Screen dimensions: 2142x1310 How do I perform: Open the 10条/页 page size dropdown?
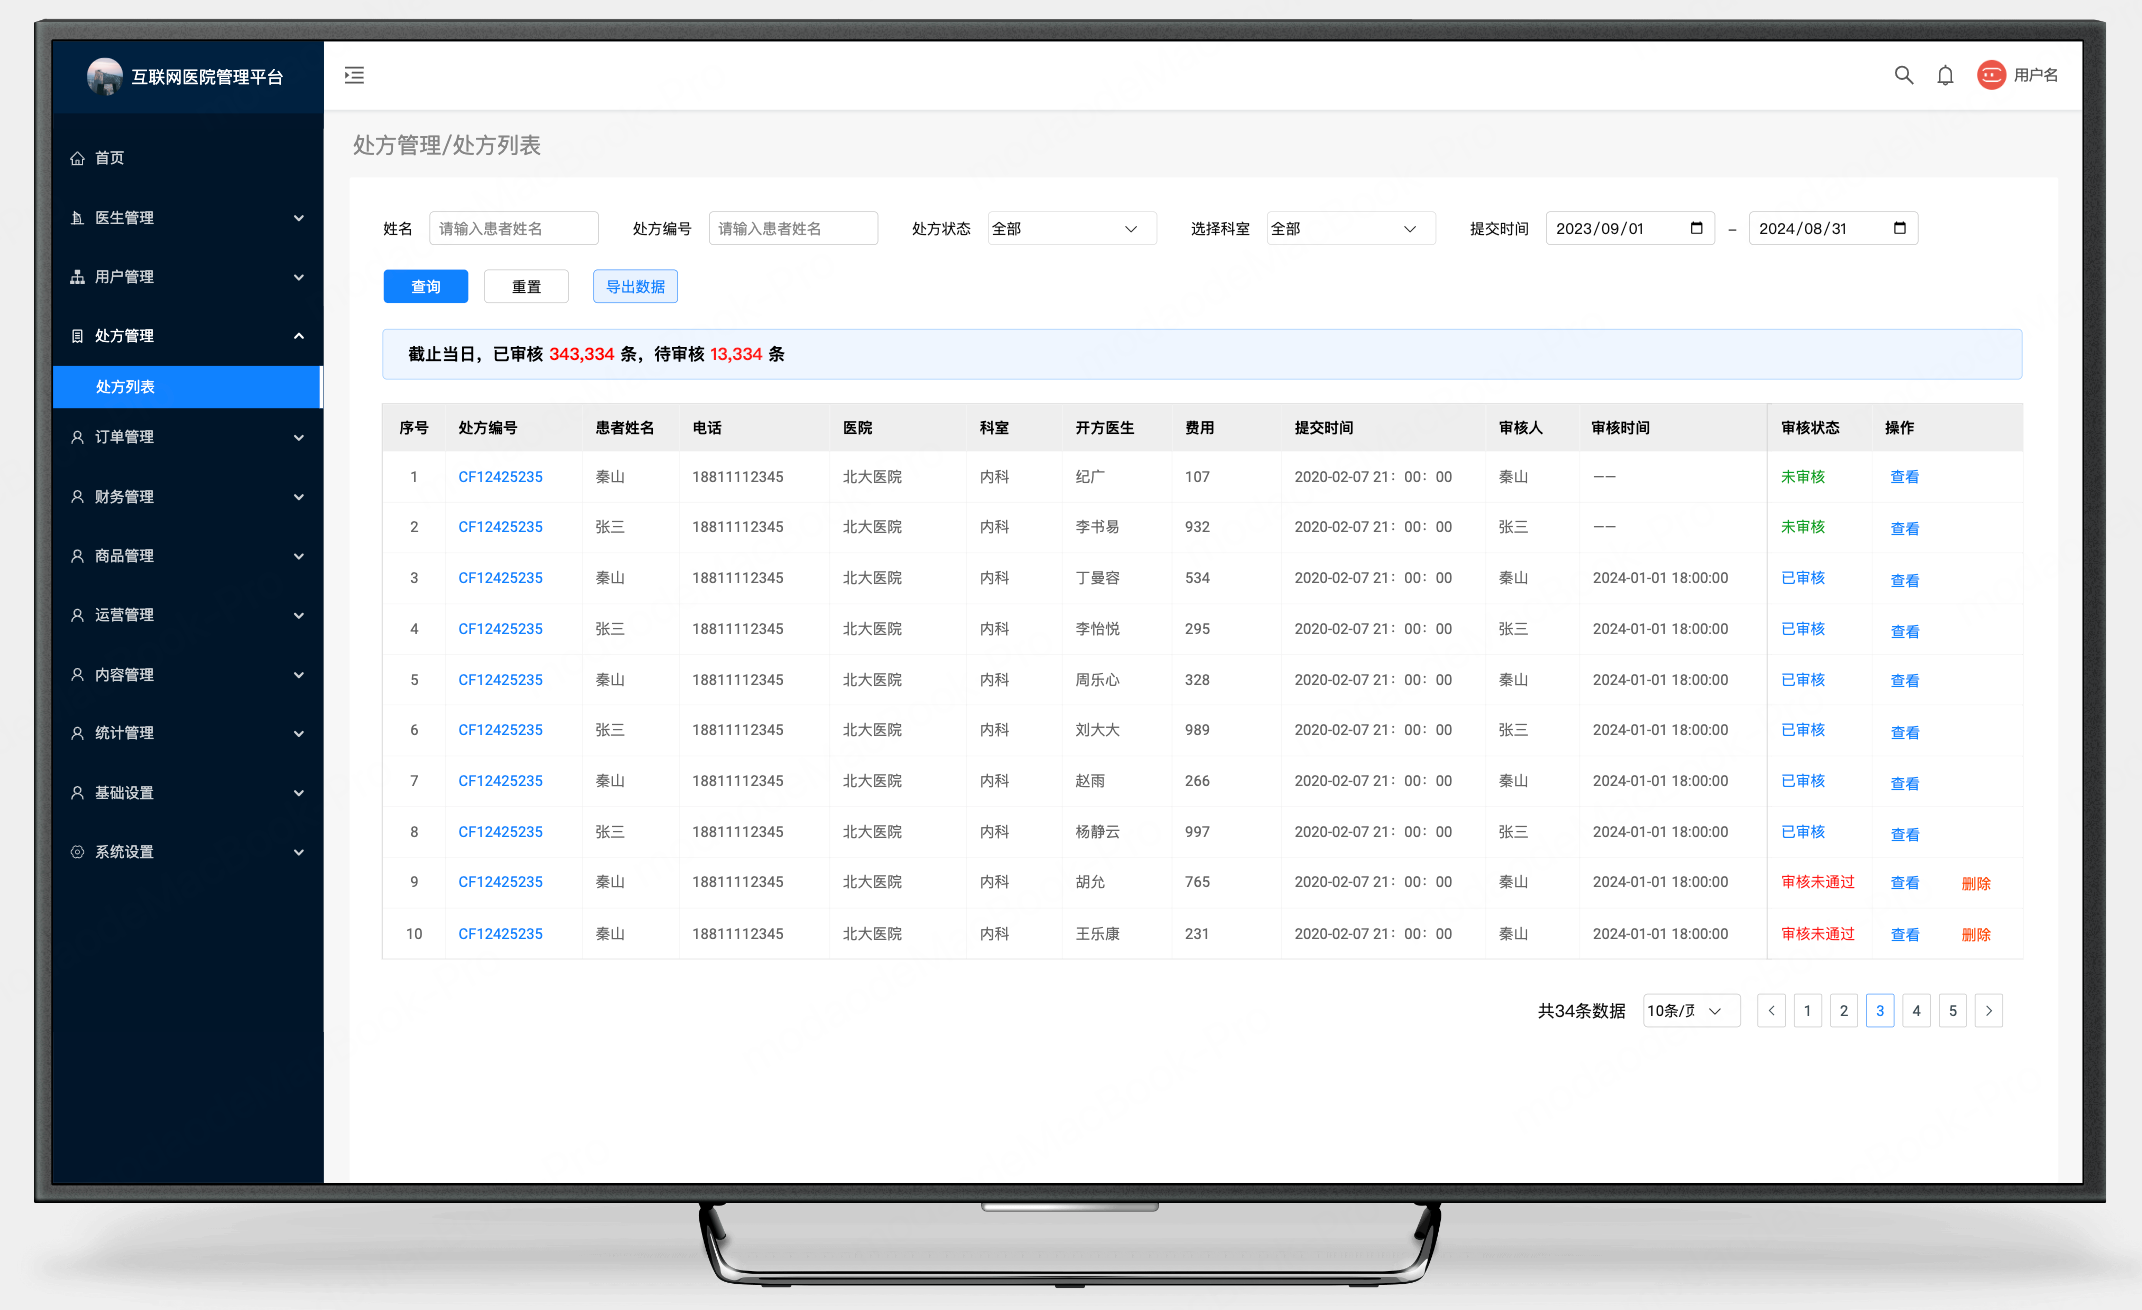(1691, 1011)
